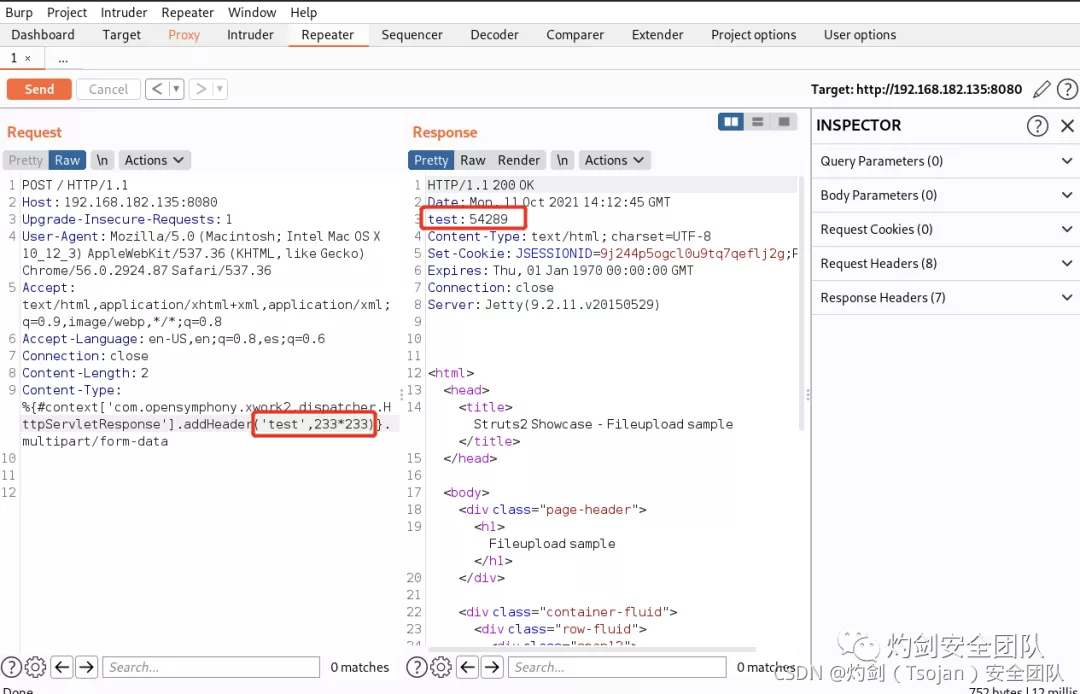This screenshot has height=694, width=1080.
Task: Edit target with the pencil icon
Action: pos(1041,89)
